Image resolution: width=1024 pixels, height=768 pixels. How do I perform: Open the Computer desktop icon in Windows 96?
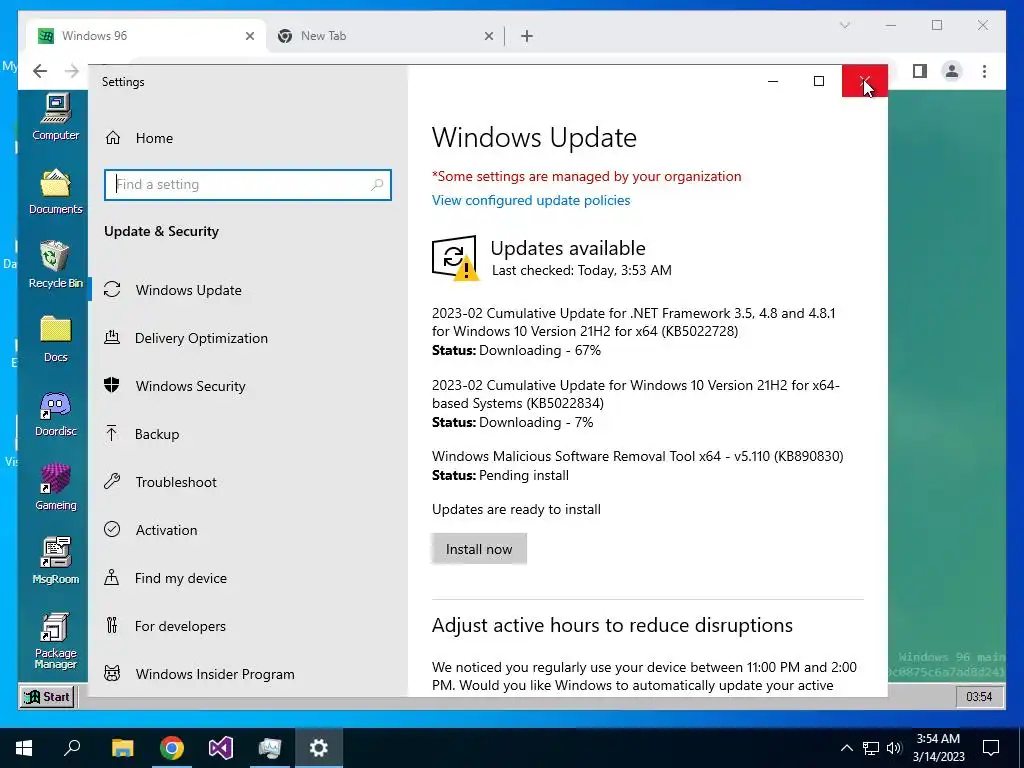point(56,117)
